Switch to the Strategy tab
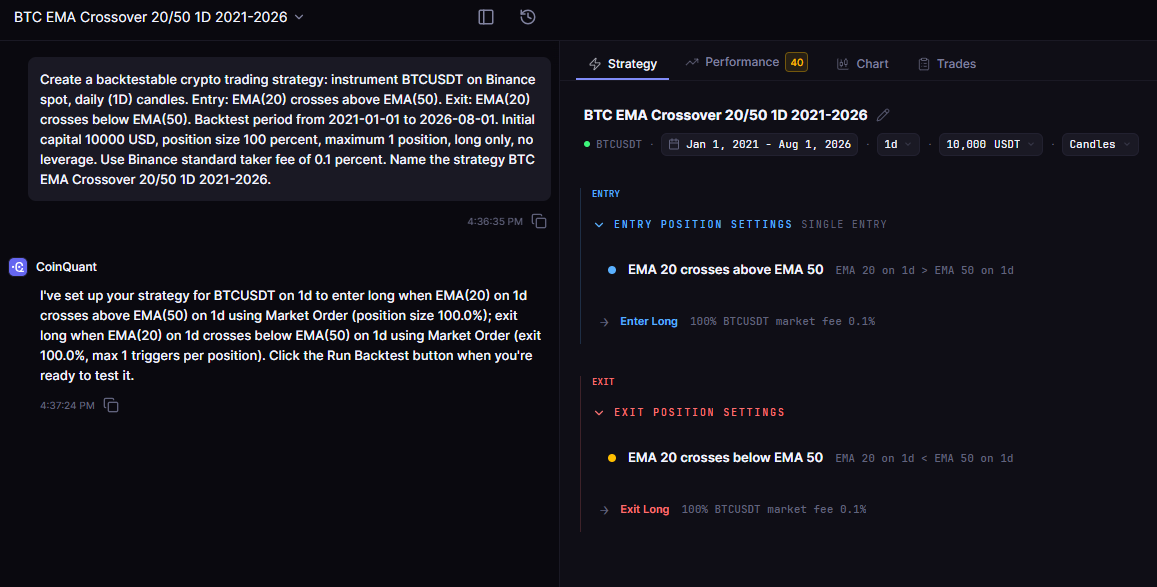The height and width of the screenshot is (587, 1157). (x=623, y=64)
